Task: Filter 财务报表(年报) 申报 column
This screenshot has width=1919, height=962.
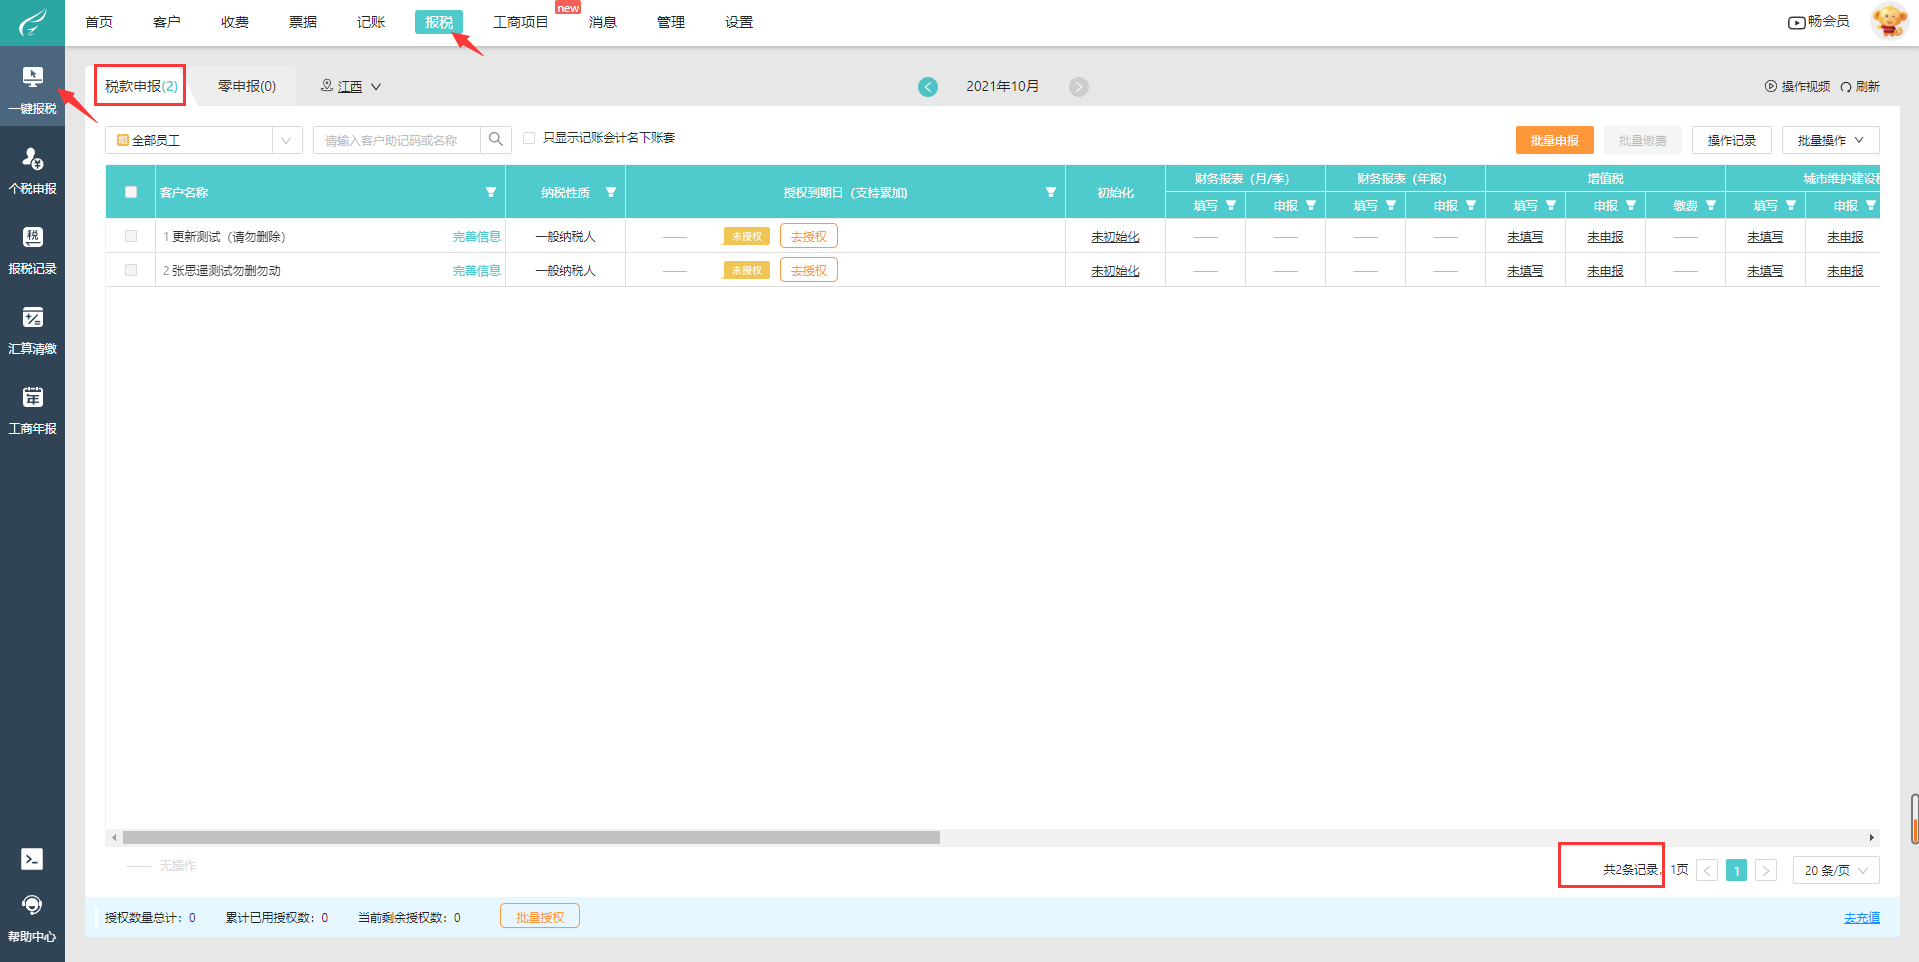Action: pyautogui.click(x=1471, y=205)
